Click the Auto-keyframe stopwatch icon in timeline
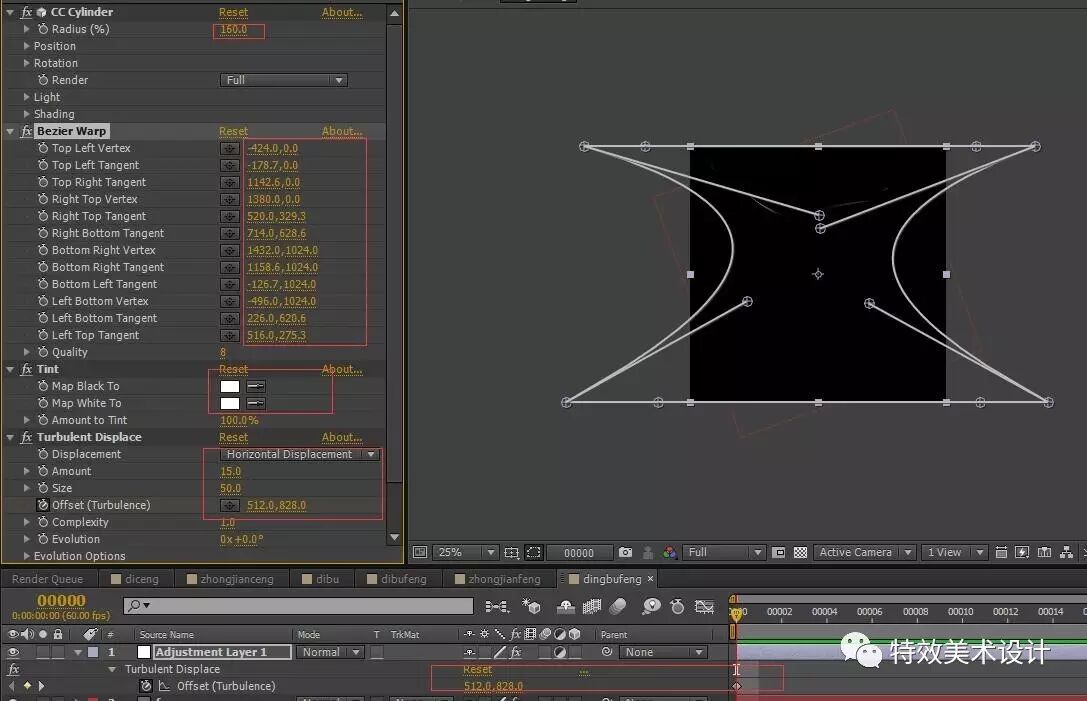This screenshot has height=701, width=1087. pos(677,607)
